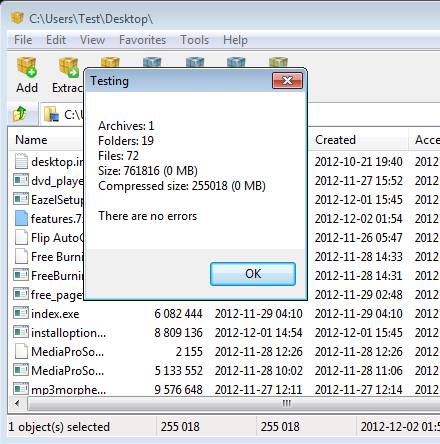Open the Favorites menu
Image resolution: width=440 pixels, height=444 pixels.
click(142, 40)
